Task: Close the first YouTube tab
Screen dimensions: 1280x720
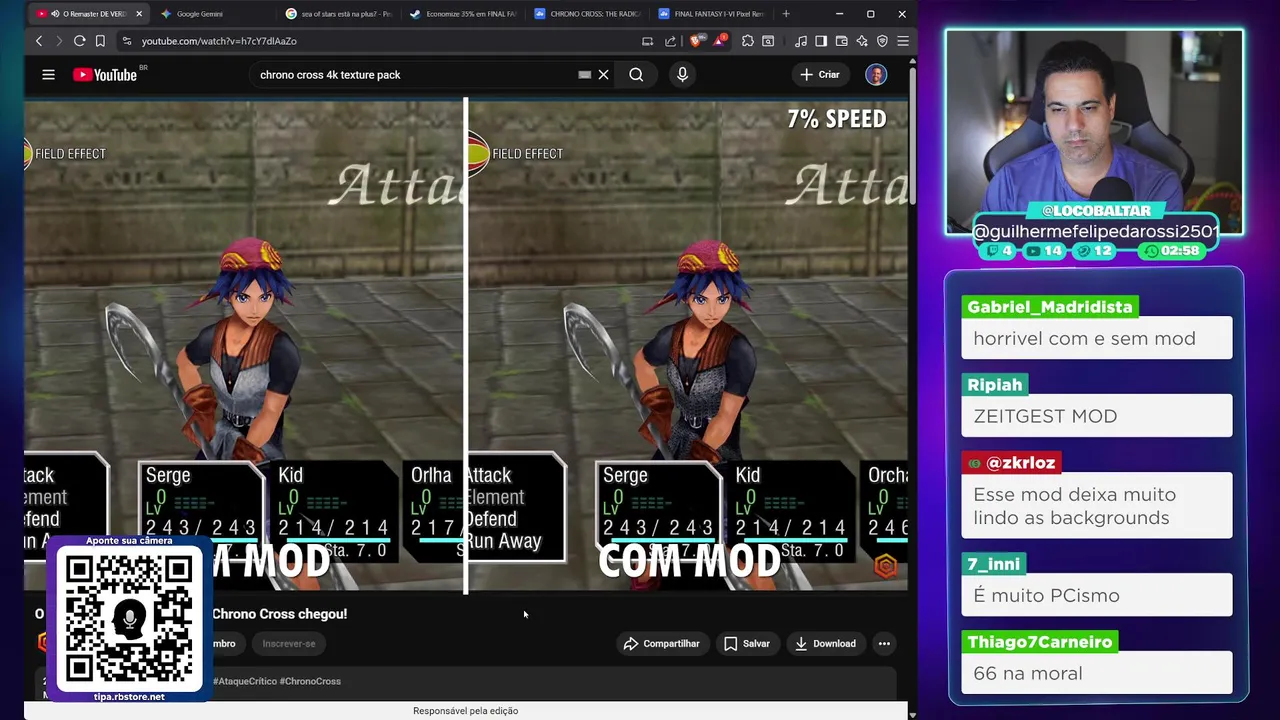Action: pos(139,14)
